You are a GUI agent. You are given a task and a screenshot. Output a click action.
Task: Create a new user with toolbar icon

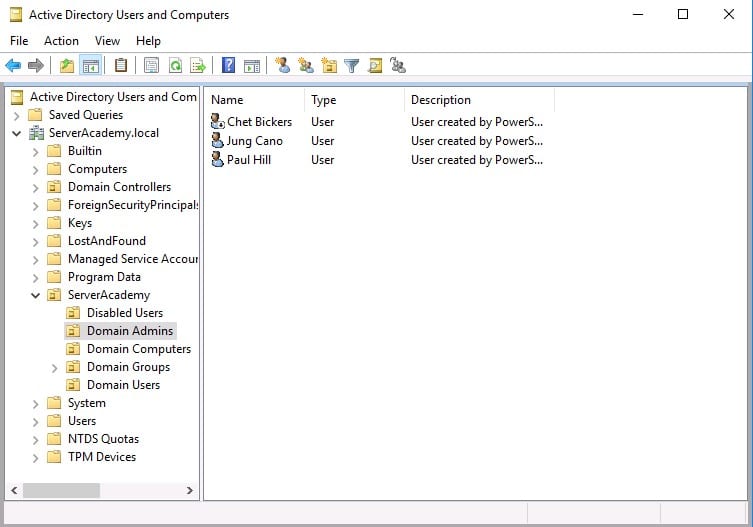(282, 65)
